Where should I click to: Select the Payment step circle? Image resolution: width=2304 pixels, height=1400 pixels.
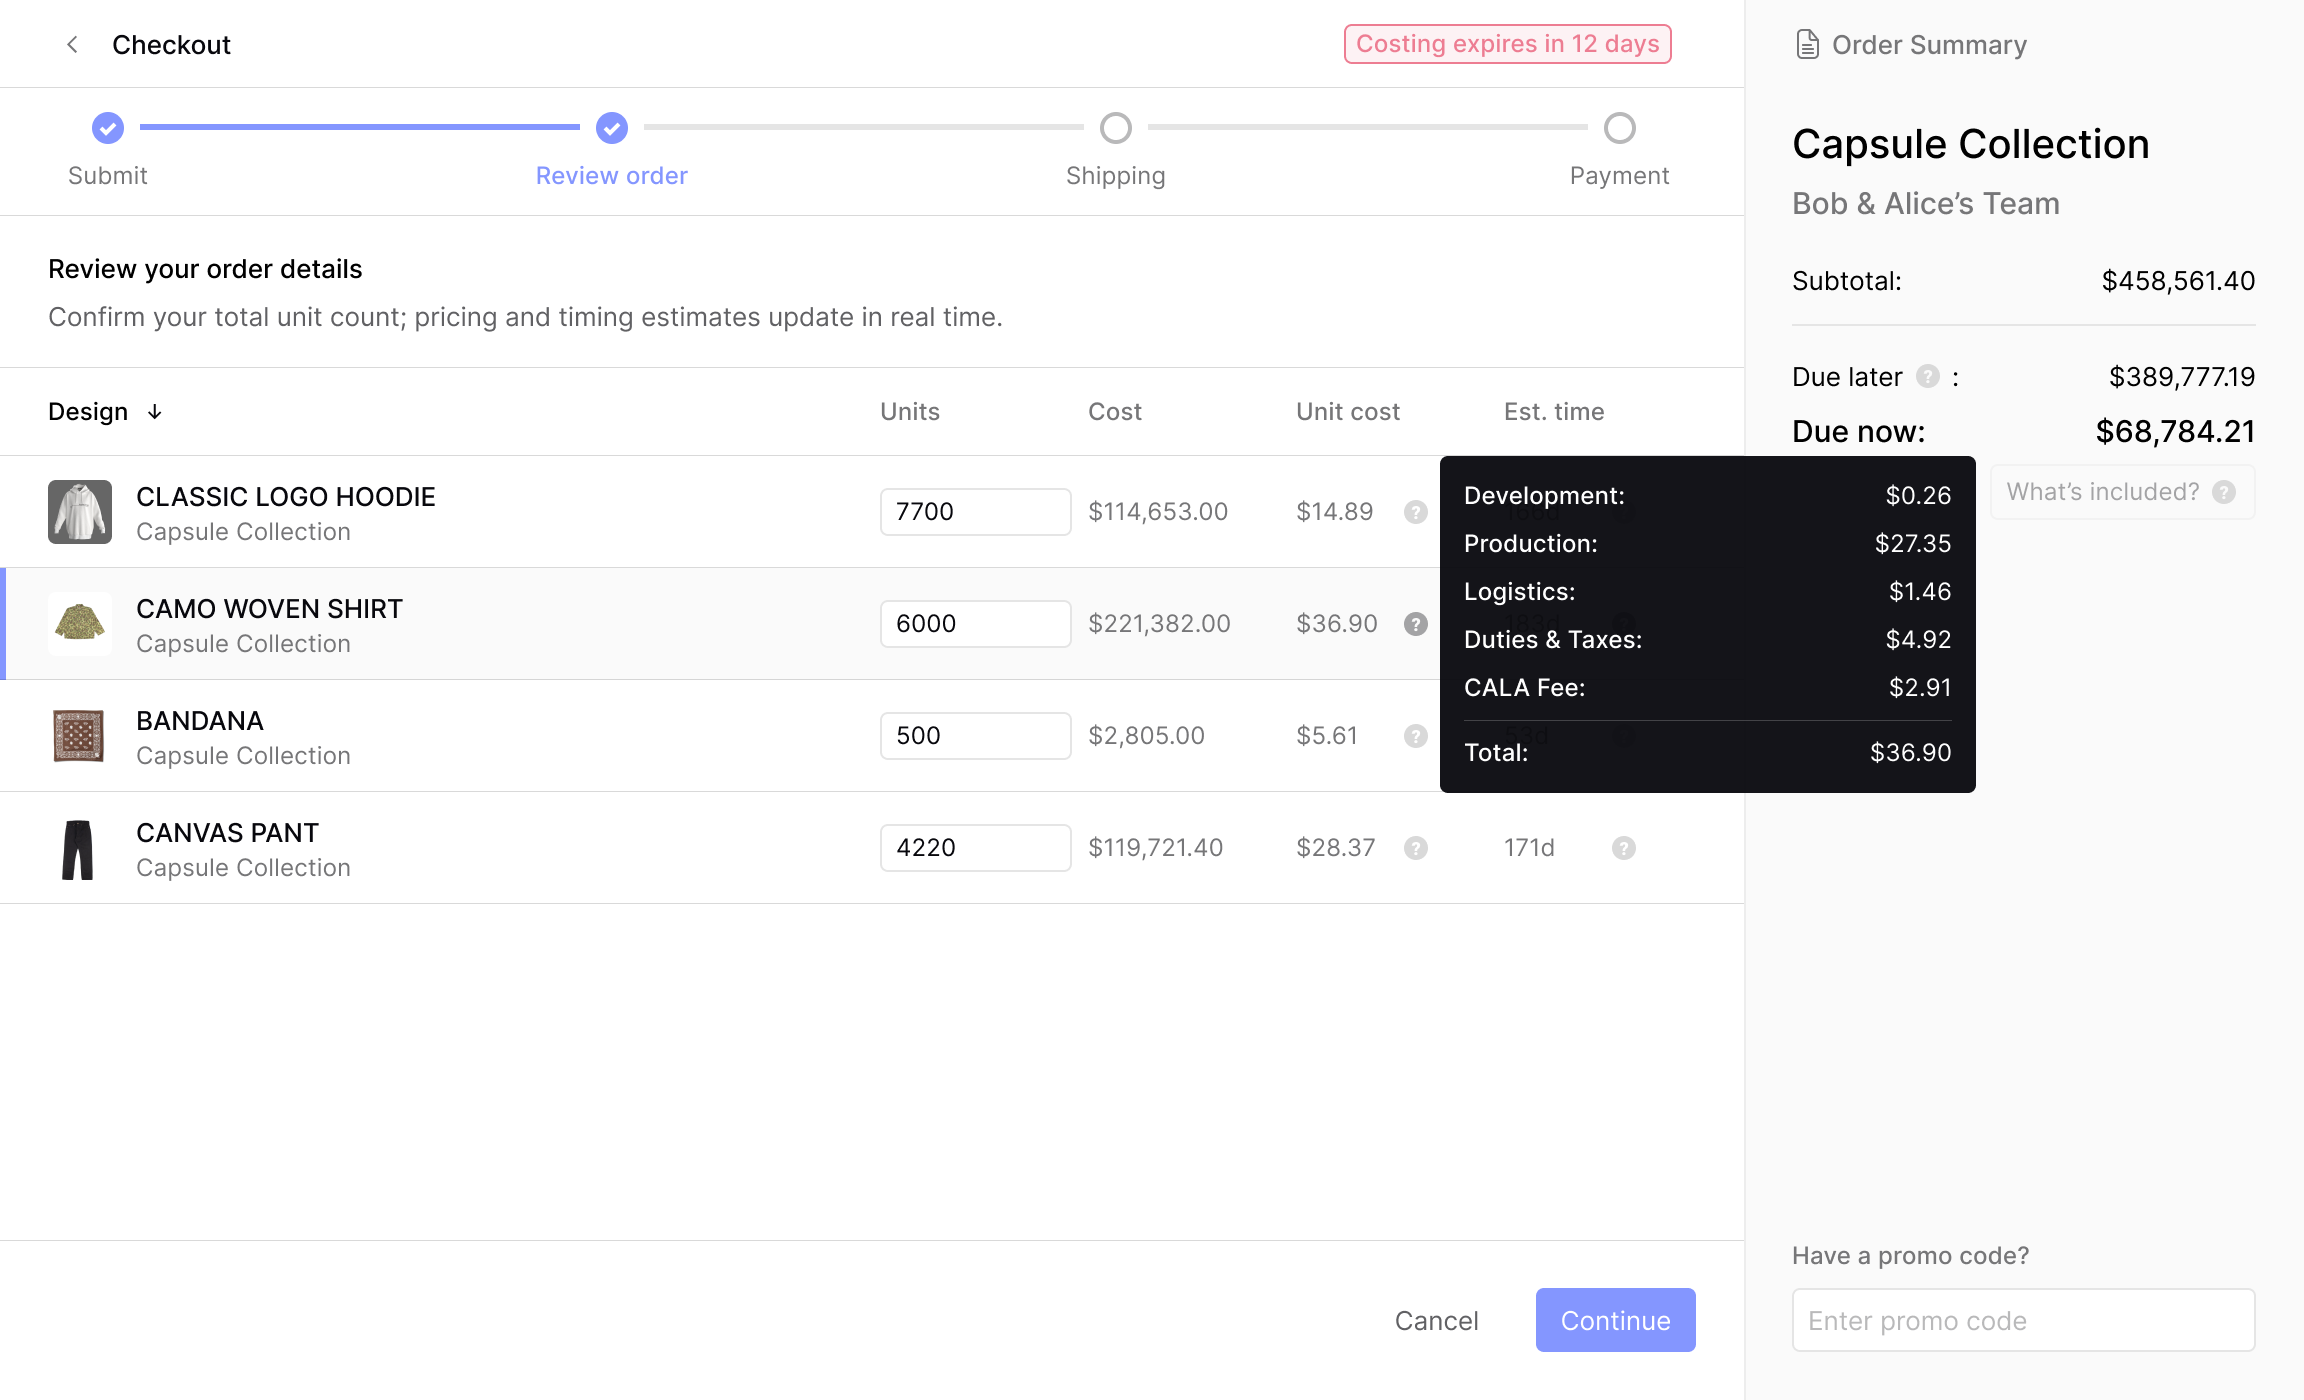tap(1619, 128)
